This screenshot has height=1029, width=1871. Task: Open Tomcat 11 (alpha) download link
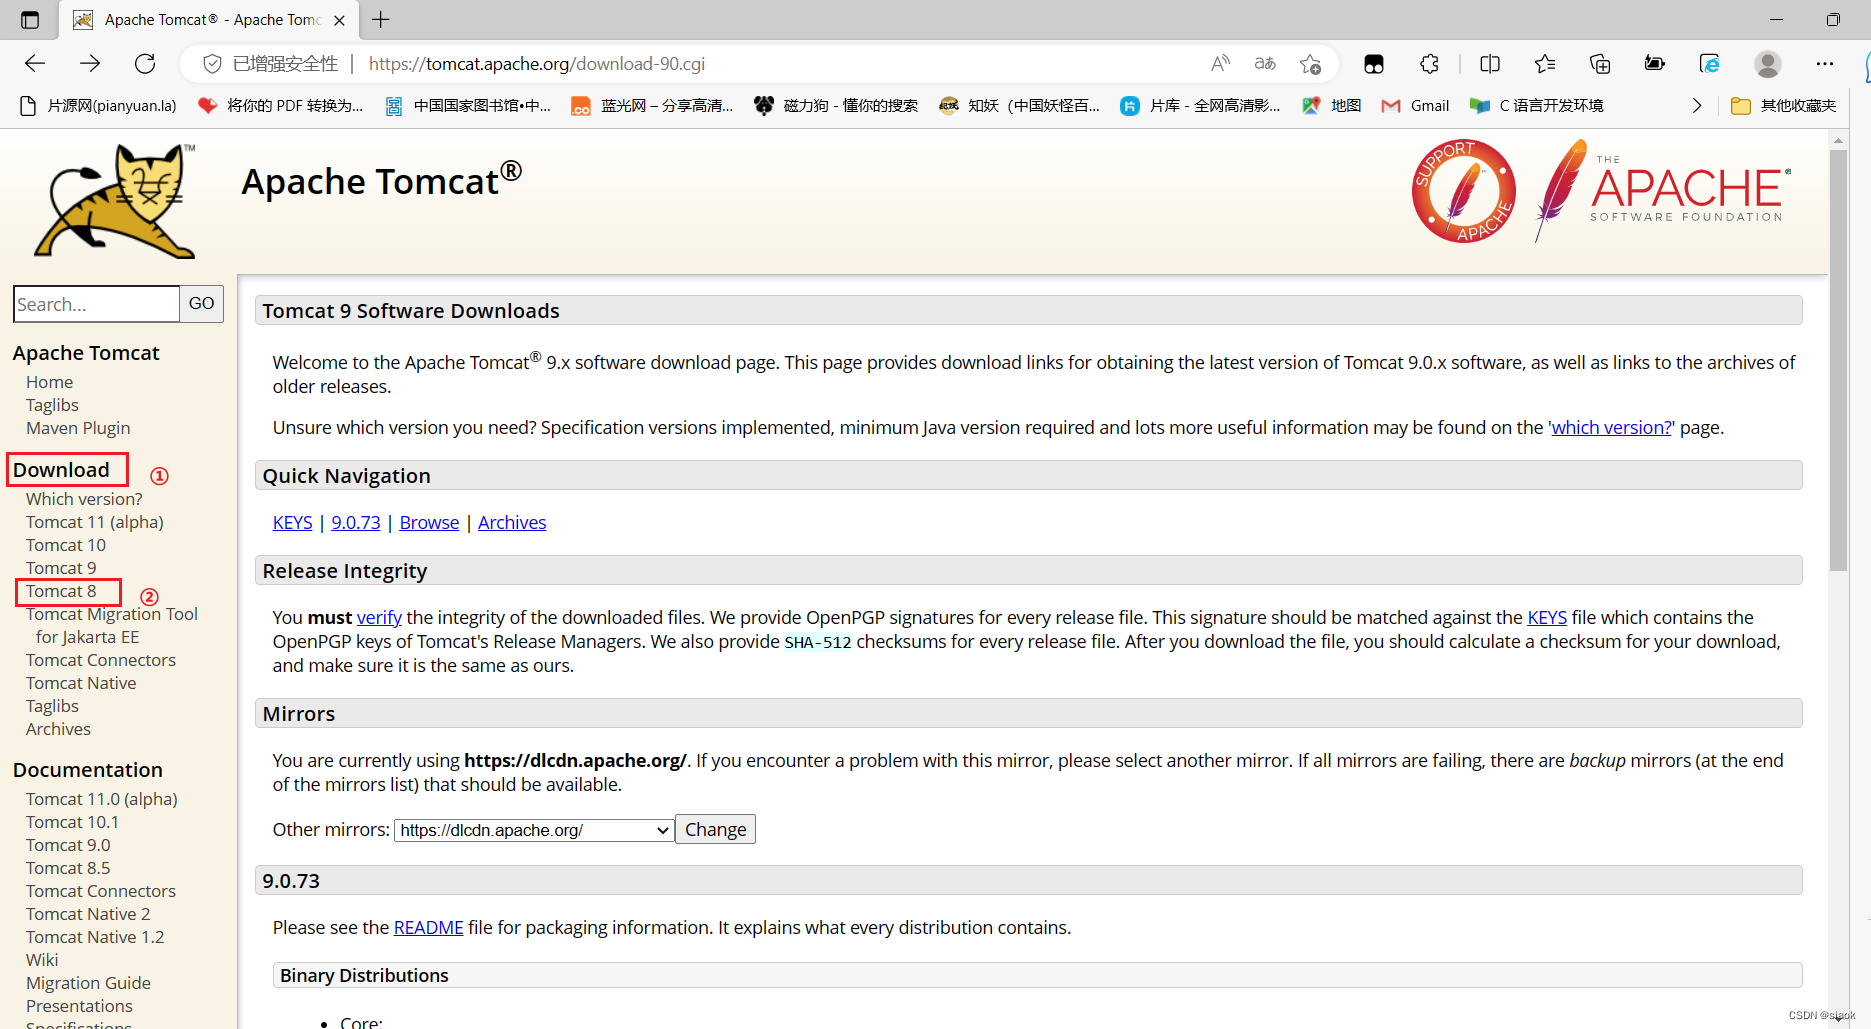[95, 522]
